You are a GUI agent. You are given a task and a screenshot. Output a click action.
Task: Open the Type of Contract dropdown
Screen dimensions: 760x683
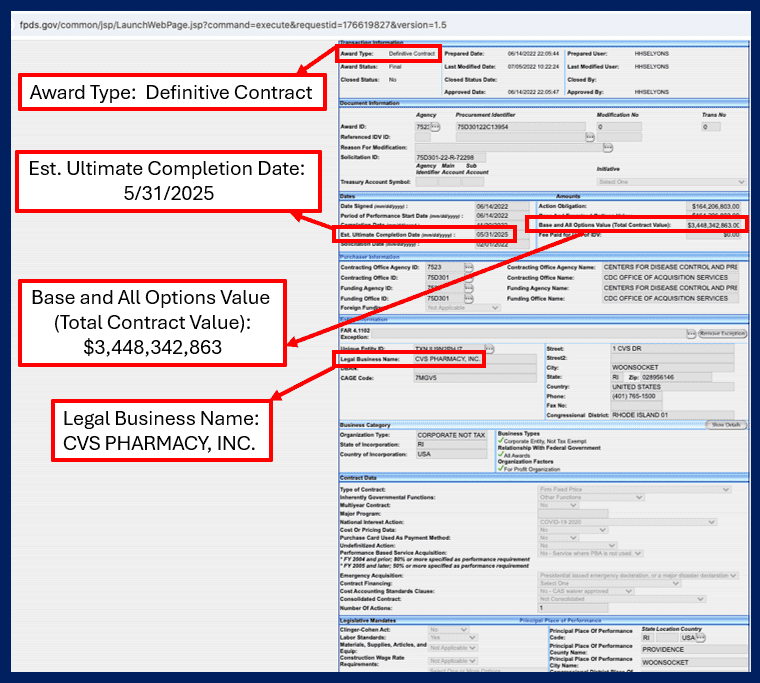(x=634, y=490)
